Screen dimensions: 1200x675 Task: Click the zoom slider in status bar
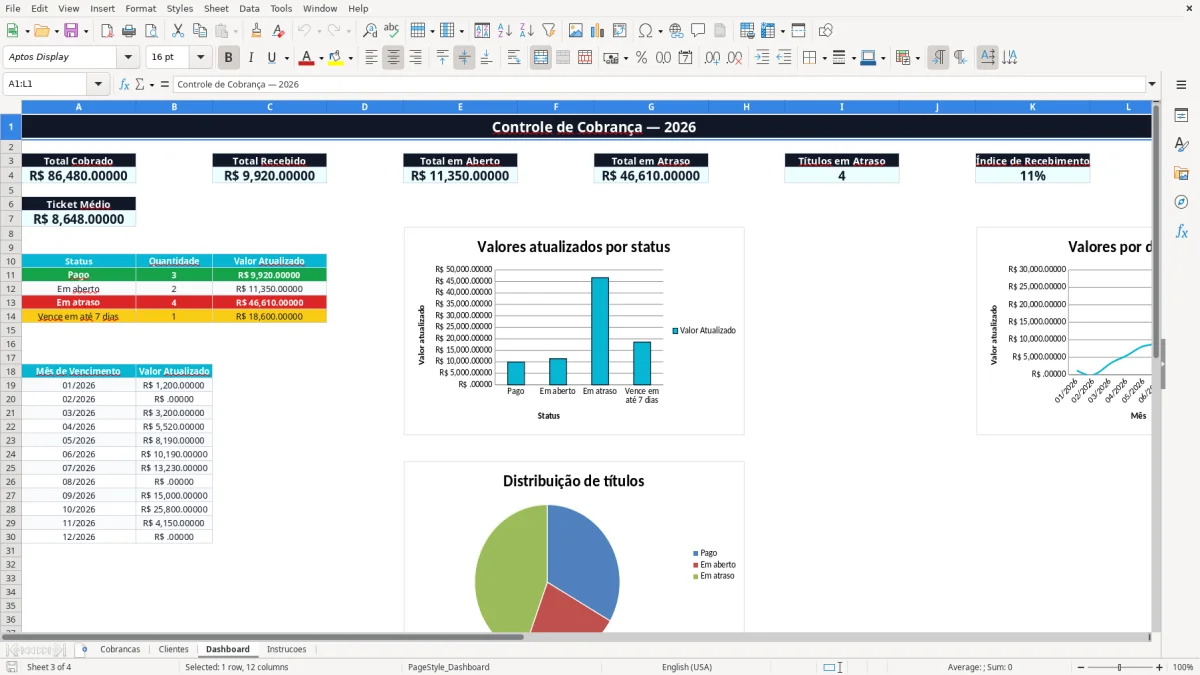tap(1119, 667)
